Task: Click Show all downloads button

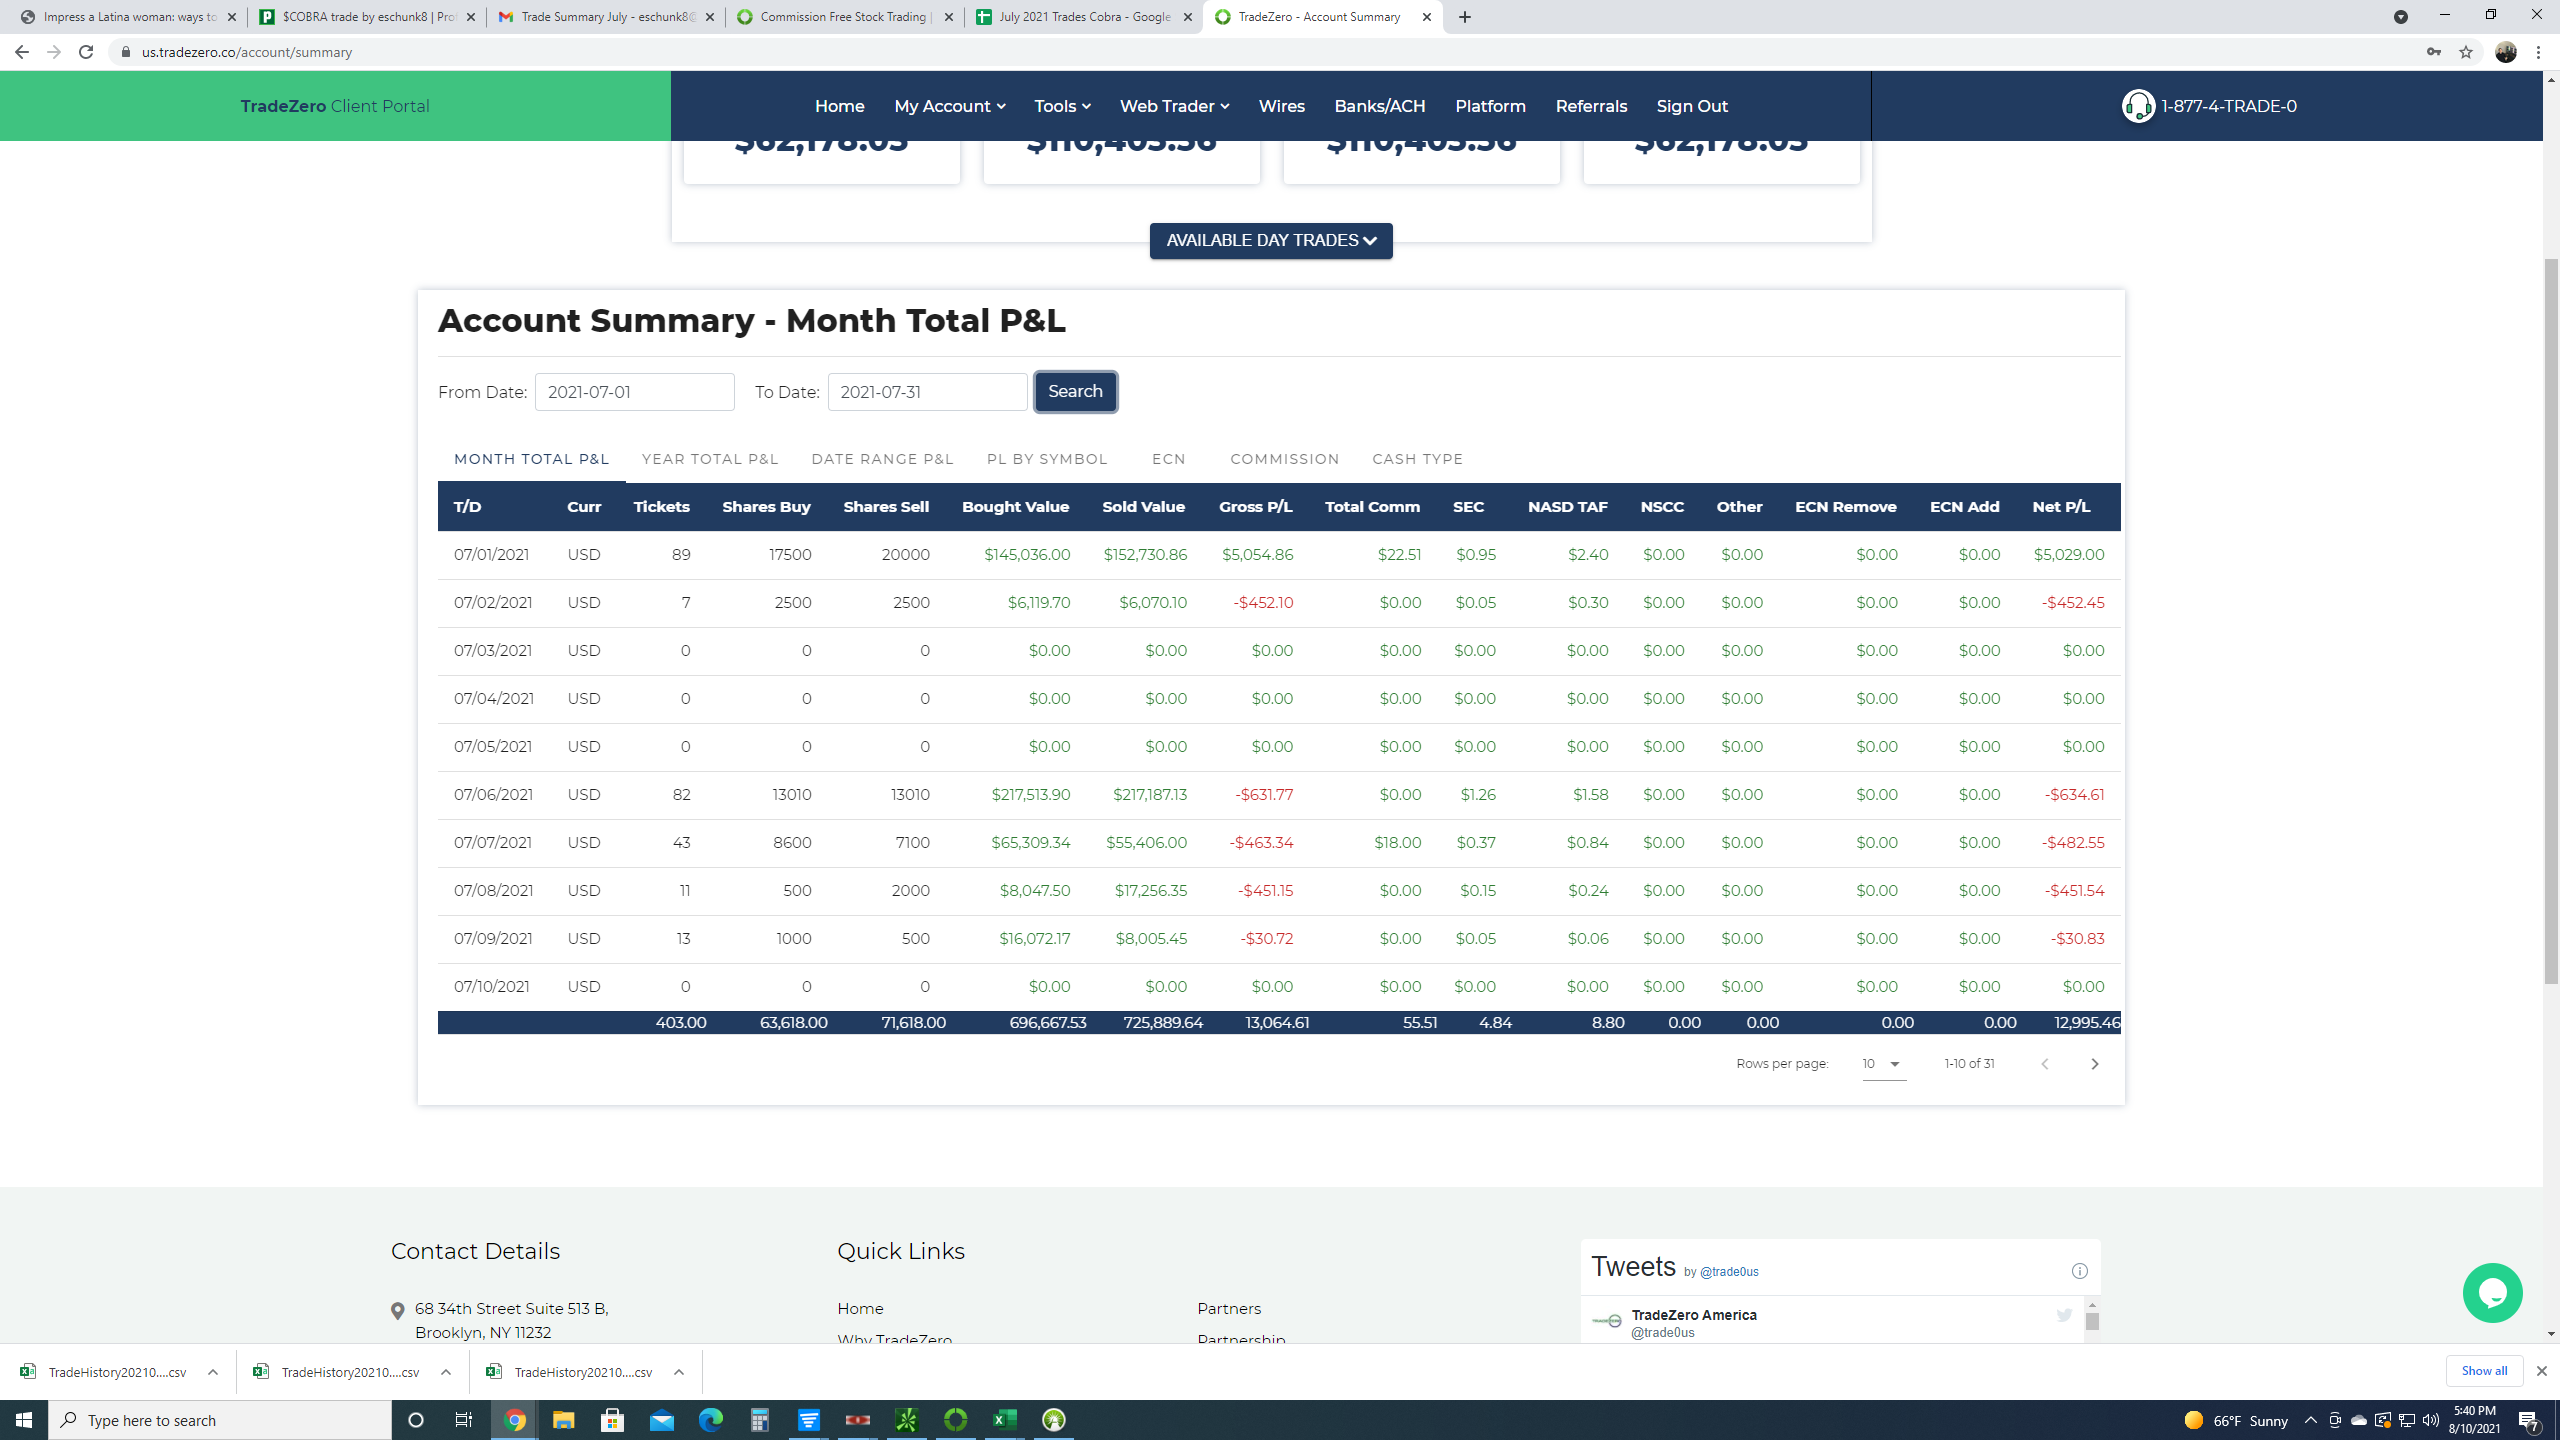Action: tap(2484, 1371)
